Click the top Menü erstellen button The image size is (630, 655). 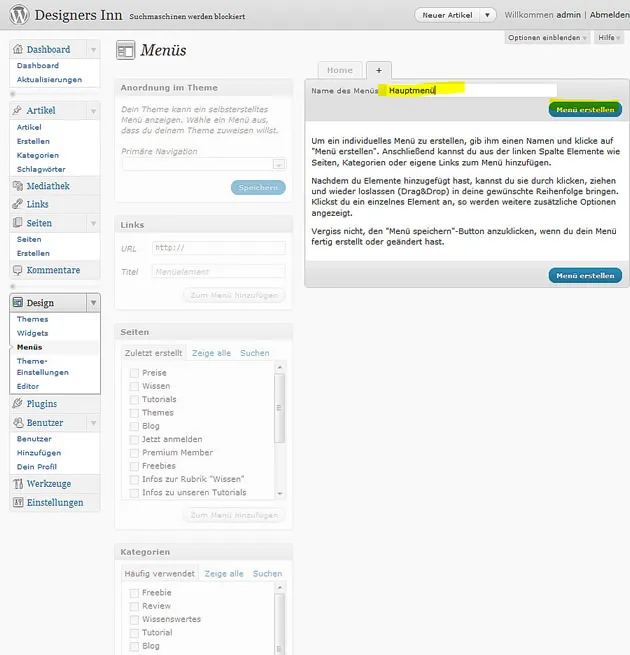[x=585, y=109]
